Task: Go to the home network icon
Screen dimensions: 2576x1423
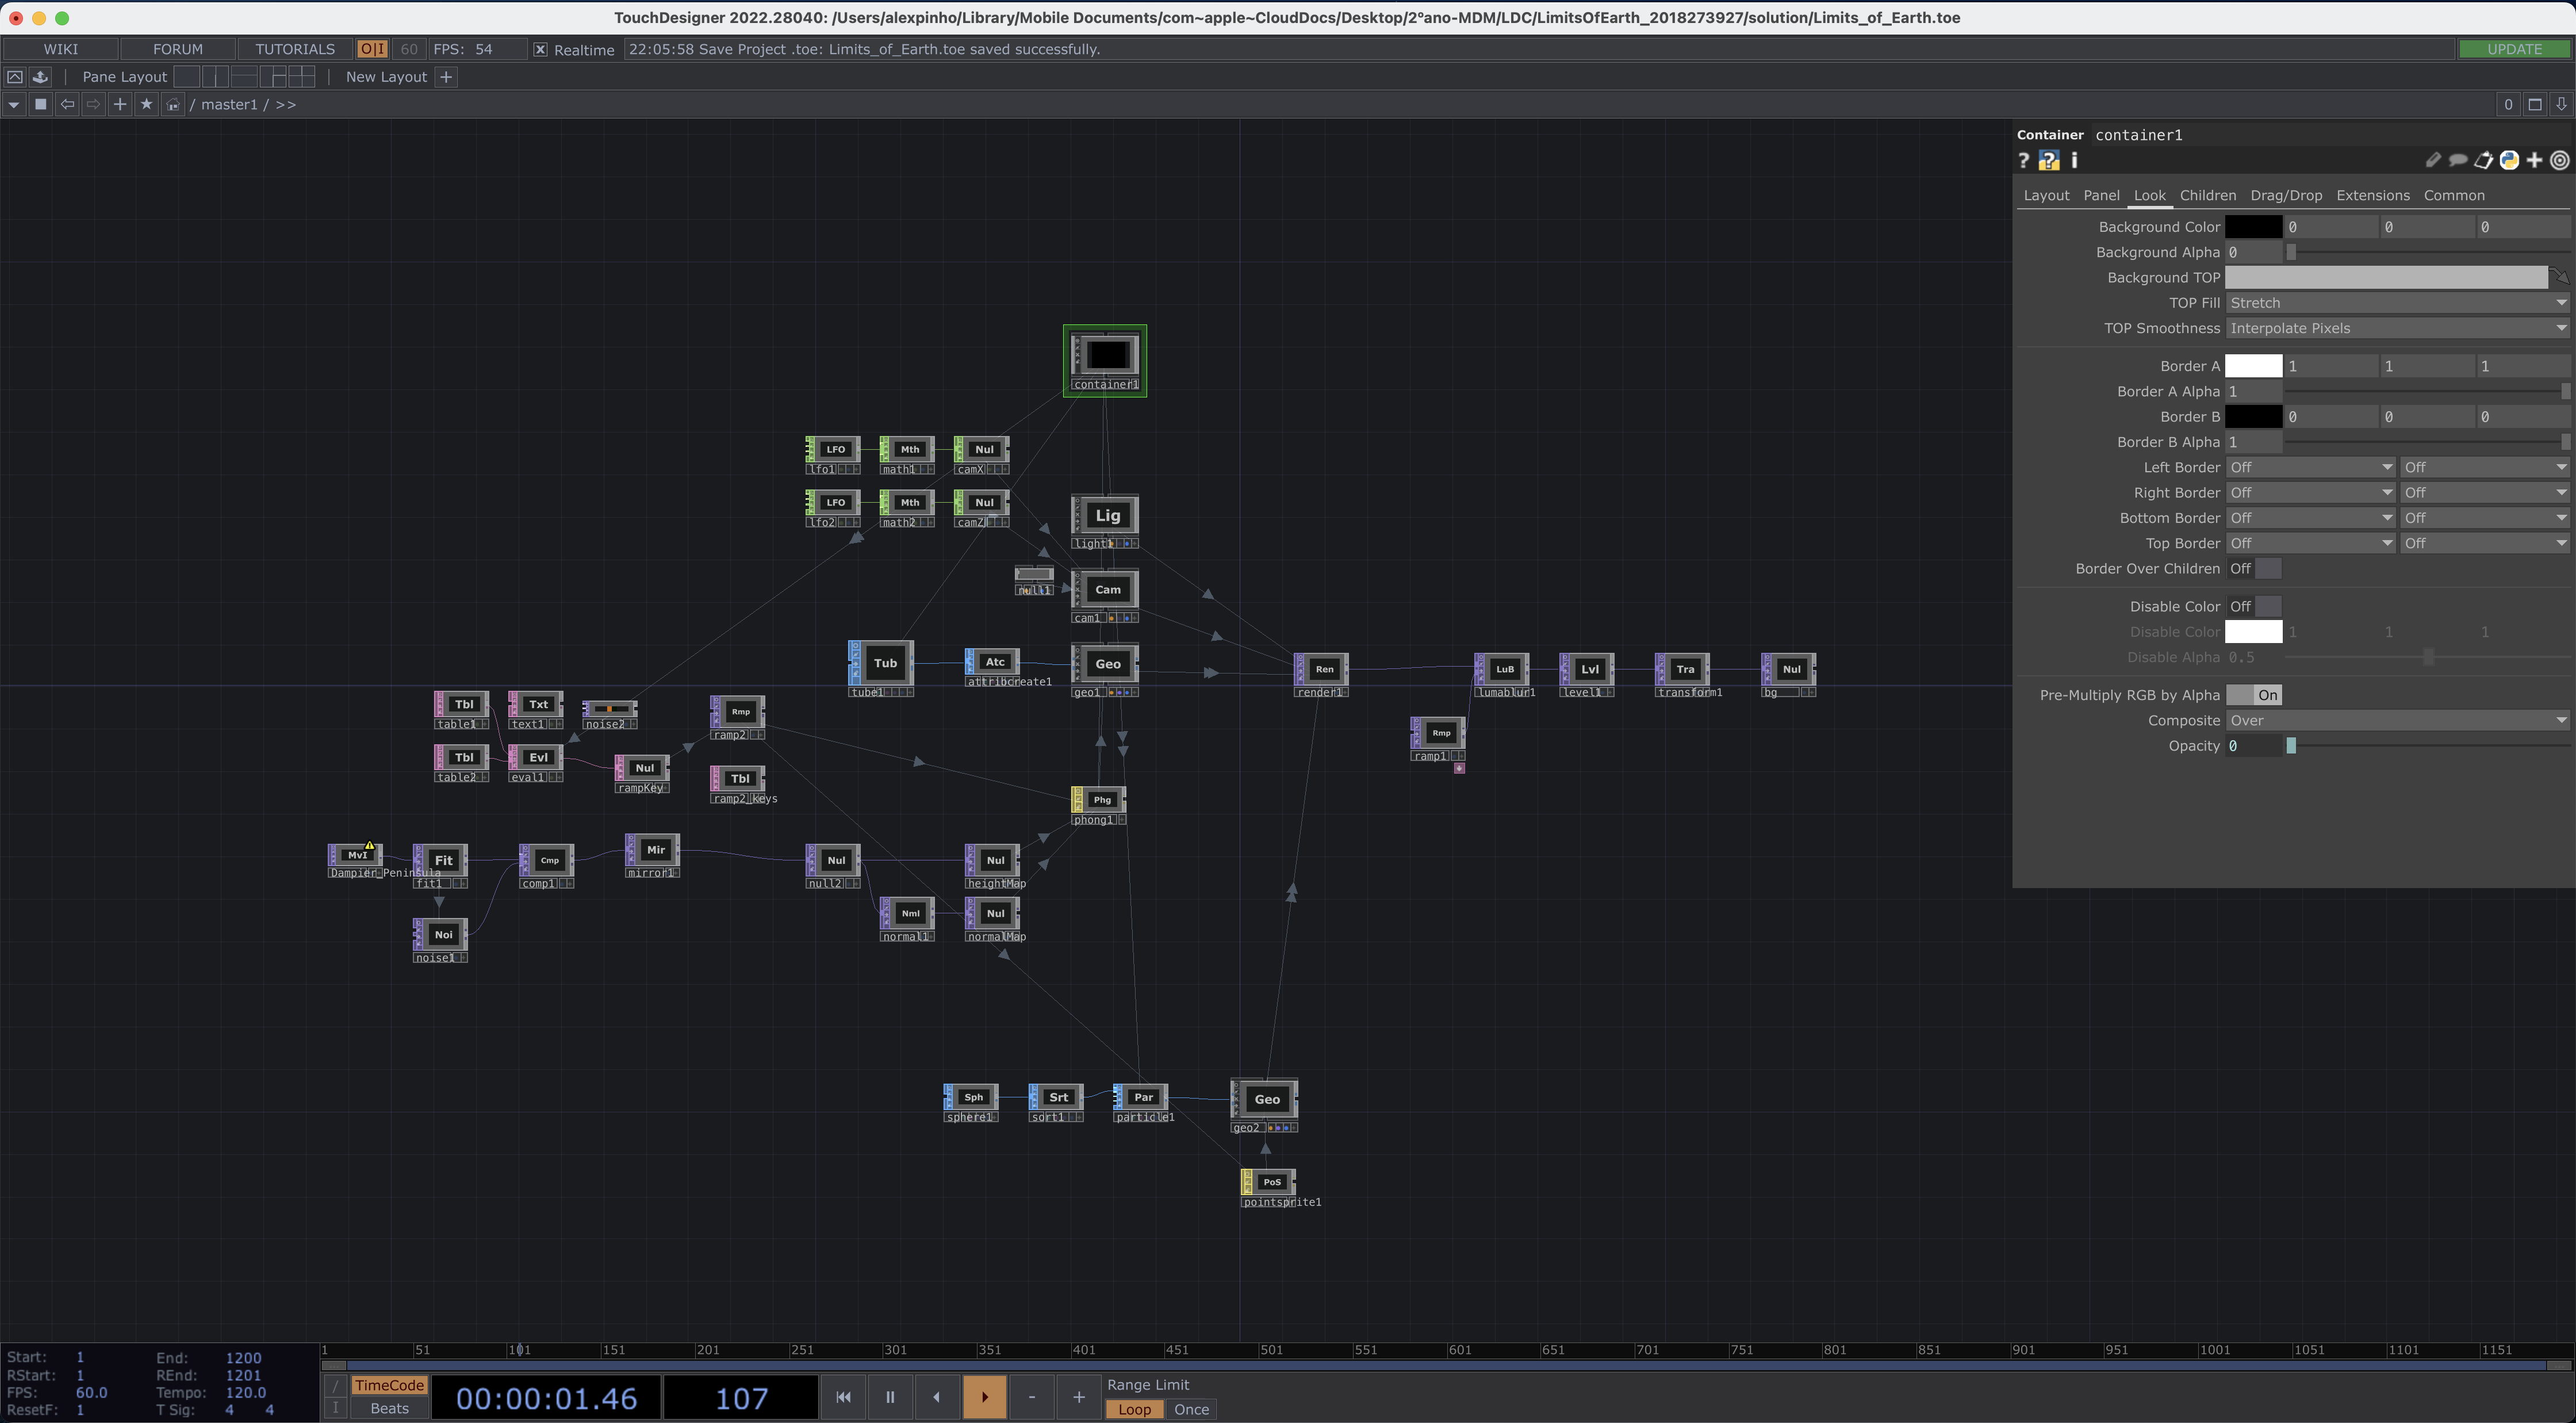Action: (173, 104)
